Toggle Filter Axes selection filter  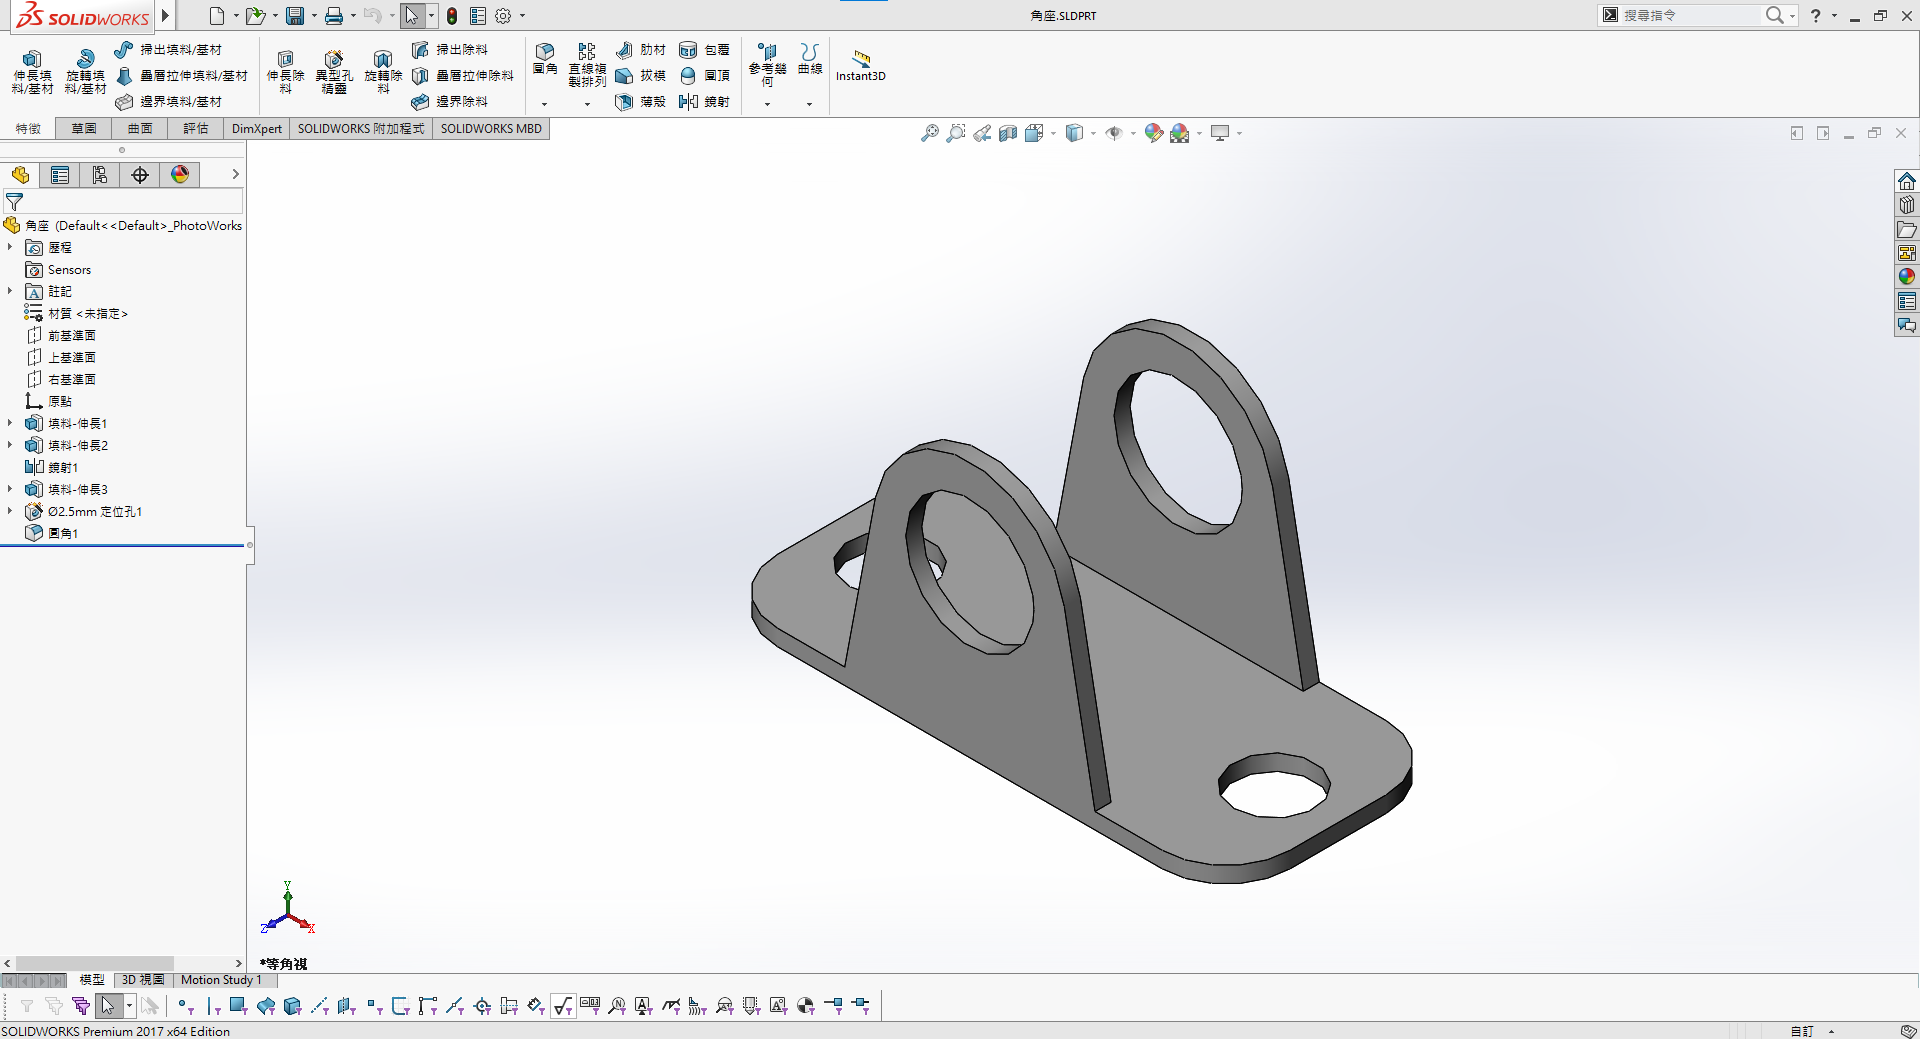[x=320, y=1006]
